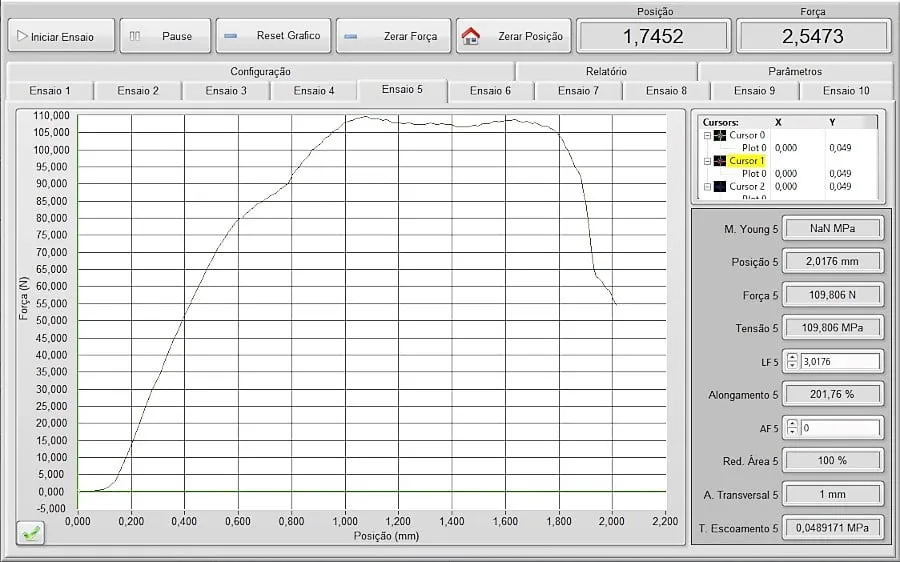Click the T. Escoamento 5 value 0,0489171 MPa
The width and height of the screenshot is (900, 562).
point(832,528)
